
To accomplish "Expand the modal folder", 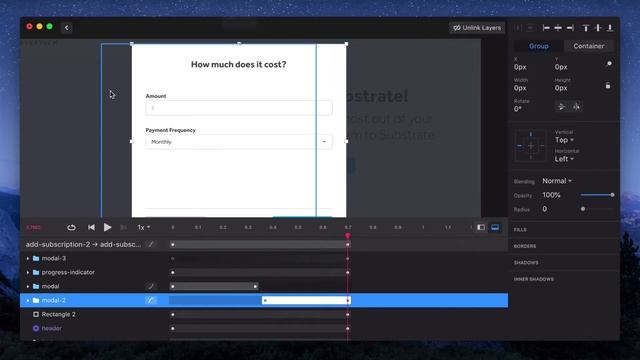I will 28,287.
